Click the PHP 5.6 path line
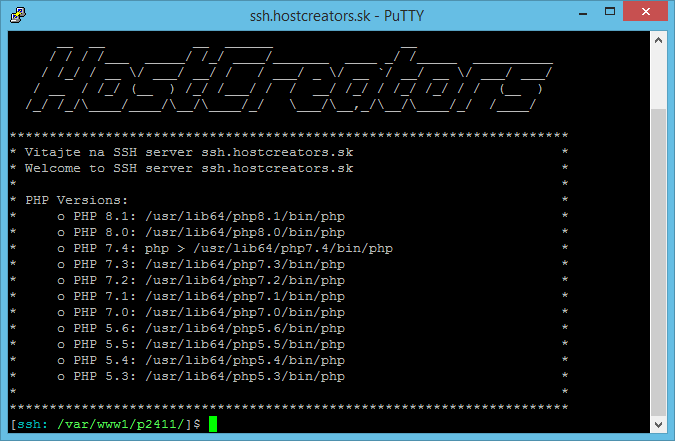675x441 pixels. pyautogui.click(x=201, y=328)
